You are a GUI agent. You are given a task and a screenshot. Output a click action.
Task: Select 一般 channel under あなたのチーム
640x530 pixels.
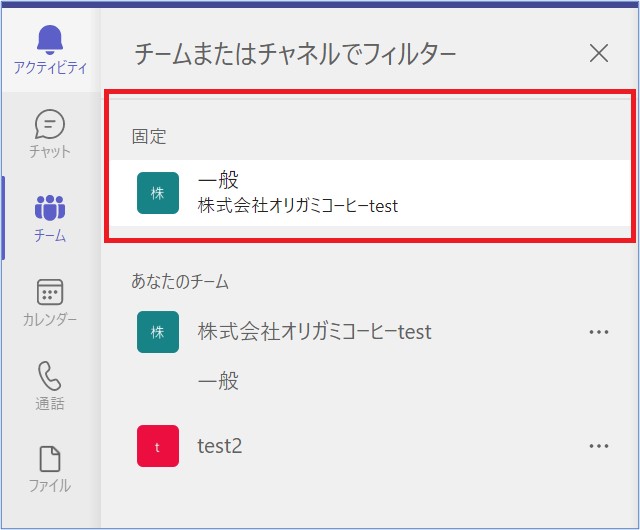pyautogui.click(x=218, y=382)
